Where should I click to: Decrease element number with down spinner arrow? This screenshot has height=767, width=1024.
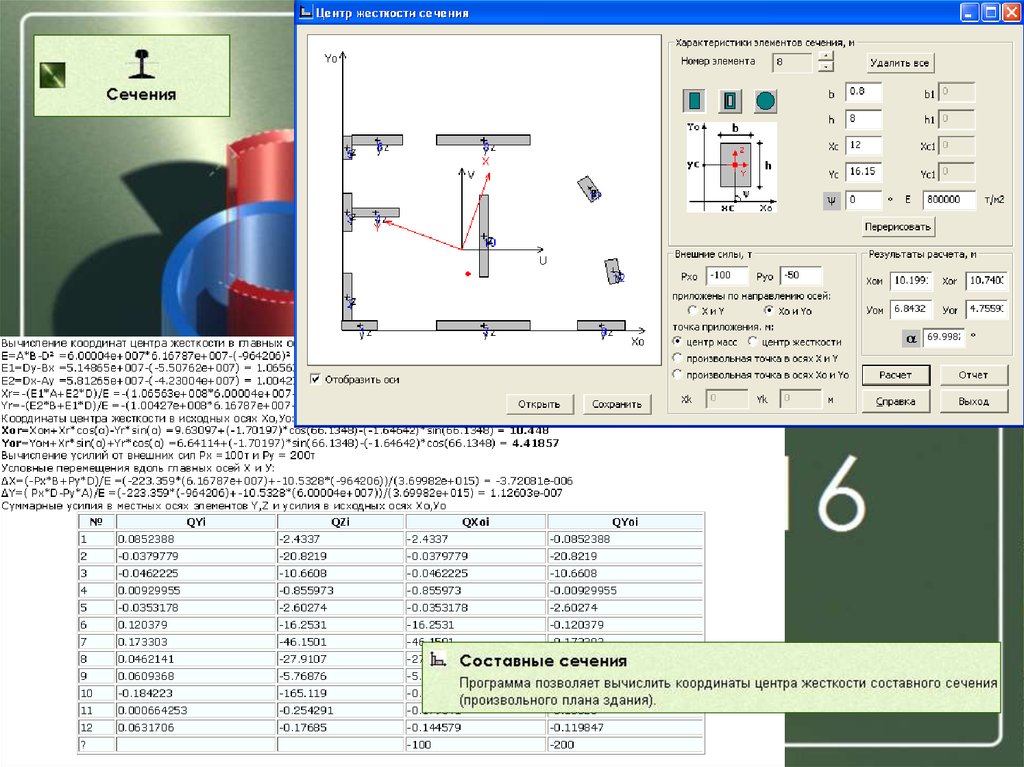coord(825,68)
